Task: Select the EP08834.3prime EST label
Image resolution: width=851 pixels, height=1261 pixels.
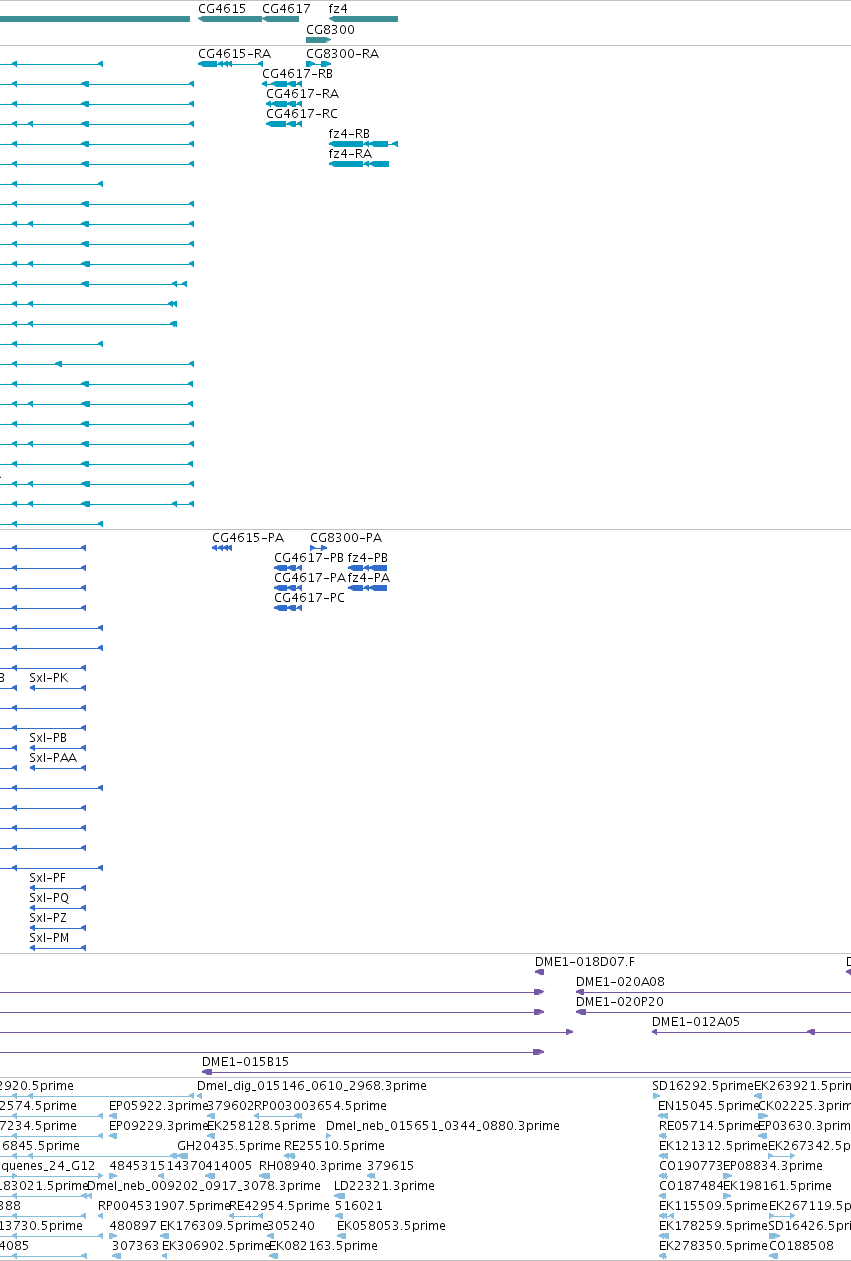Action: [772, 1166]
